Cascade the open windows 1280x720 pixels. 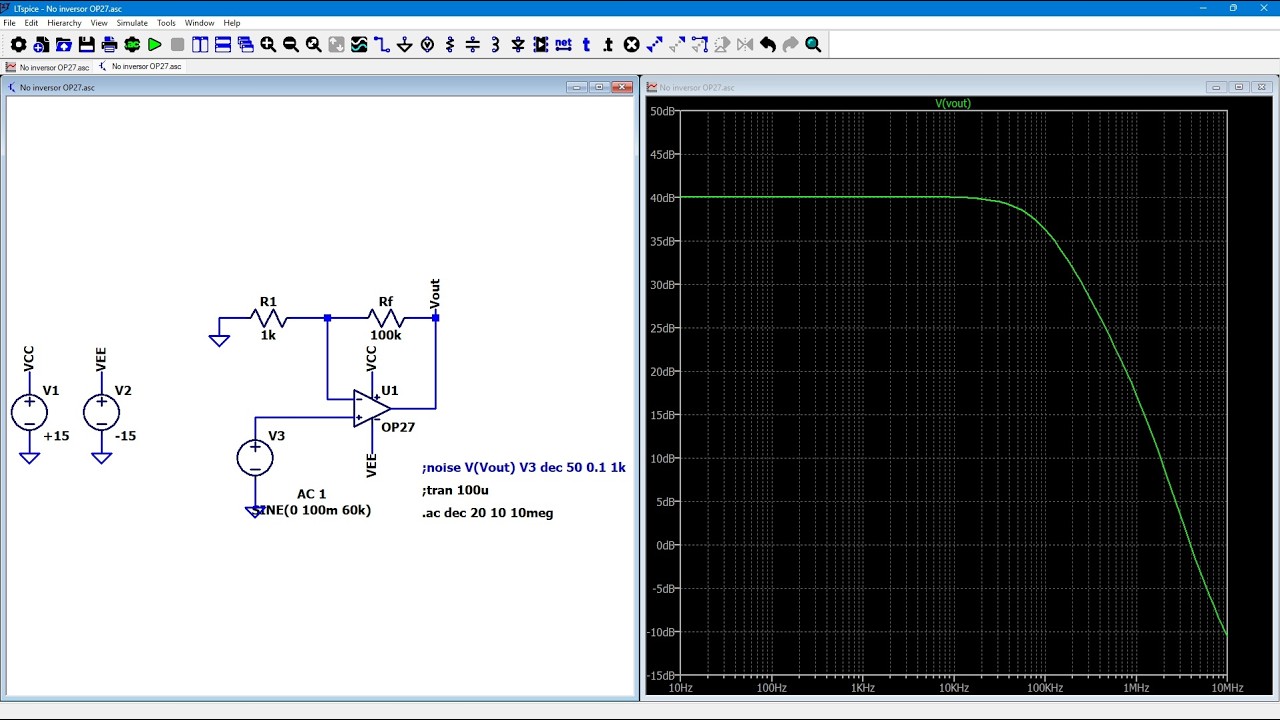tap(245, 44)
